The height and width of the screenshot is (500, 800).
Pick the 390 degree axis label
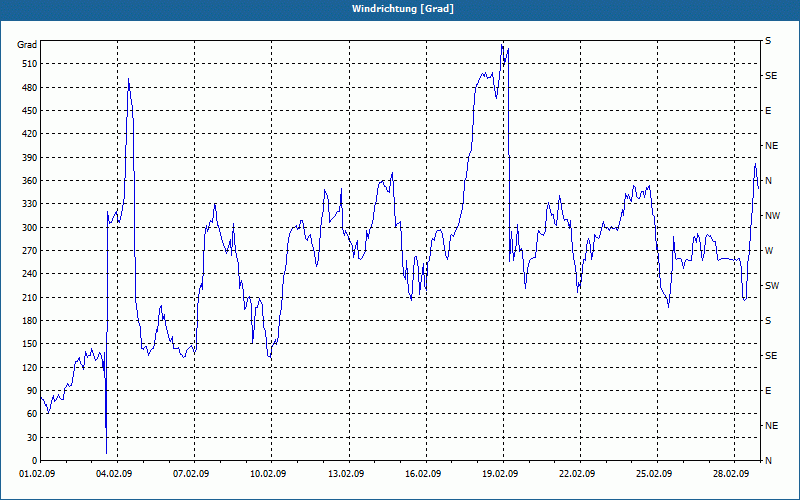(x=30, y=157)
